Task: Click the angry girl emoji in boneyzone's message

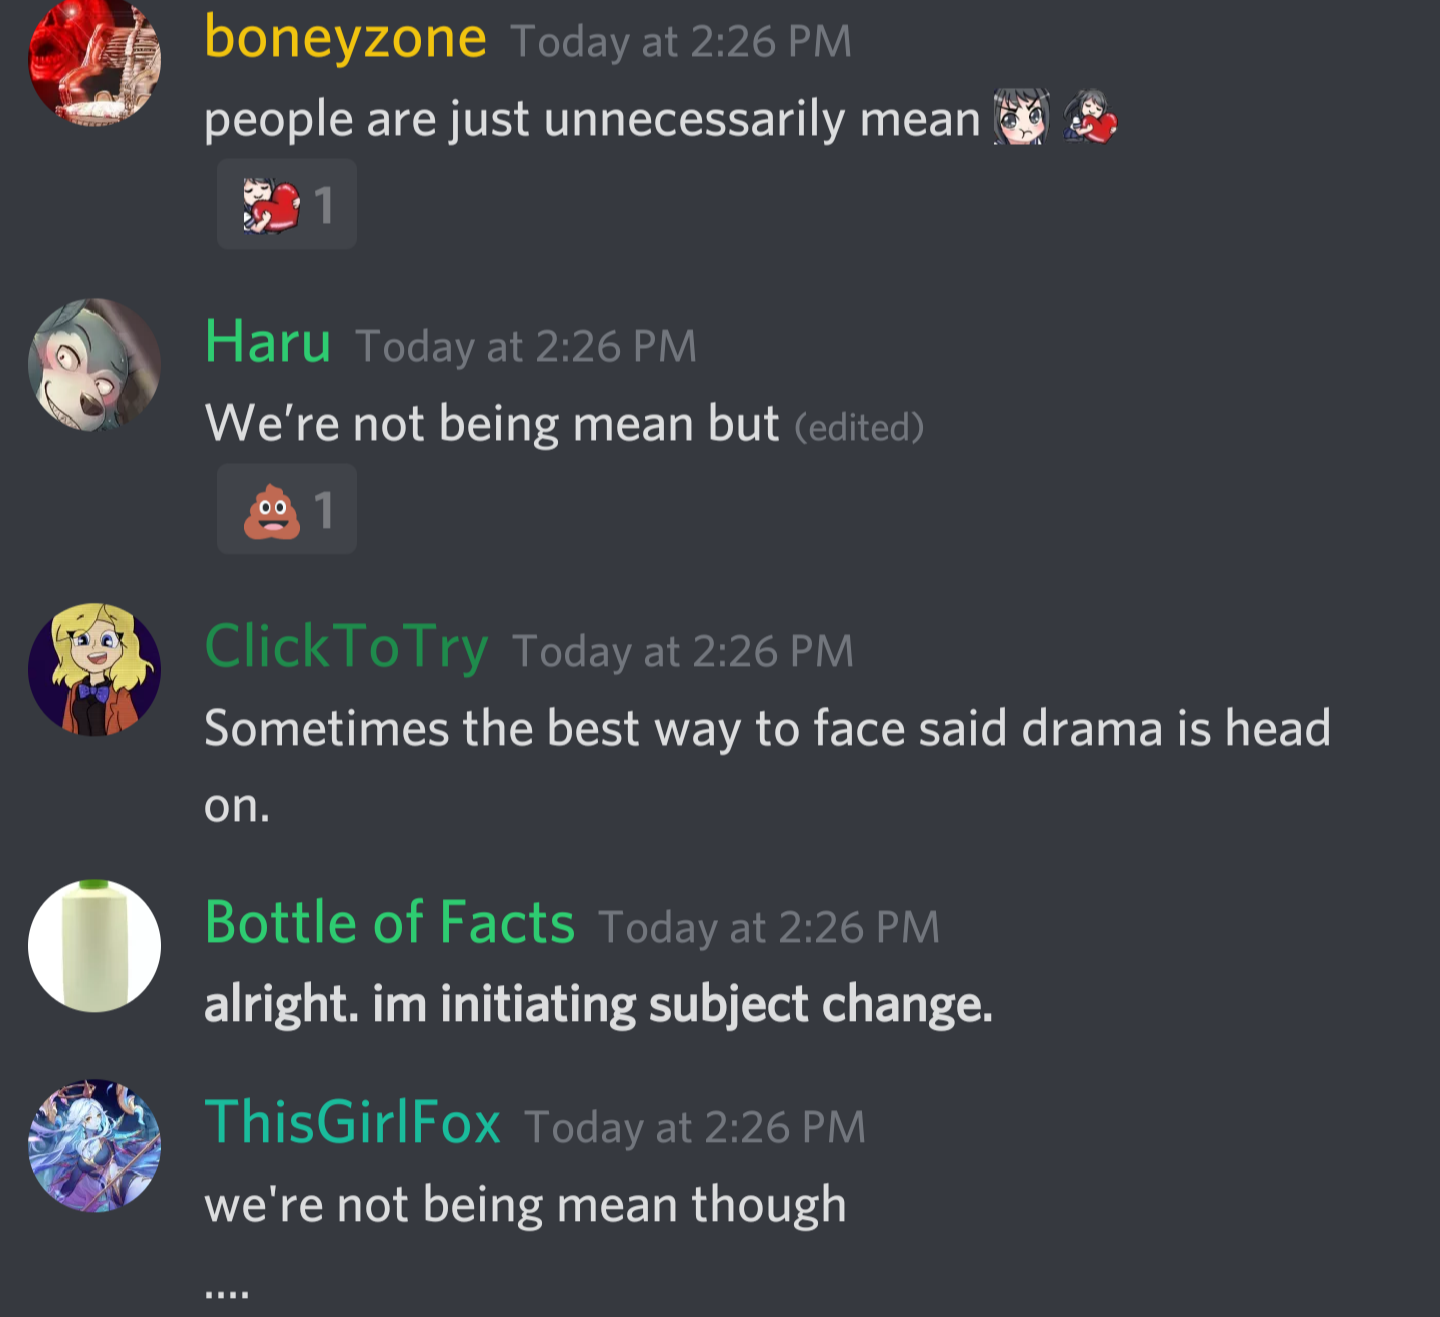Action: (x=1021, y=118)
